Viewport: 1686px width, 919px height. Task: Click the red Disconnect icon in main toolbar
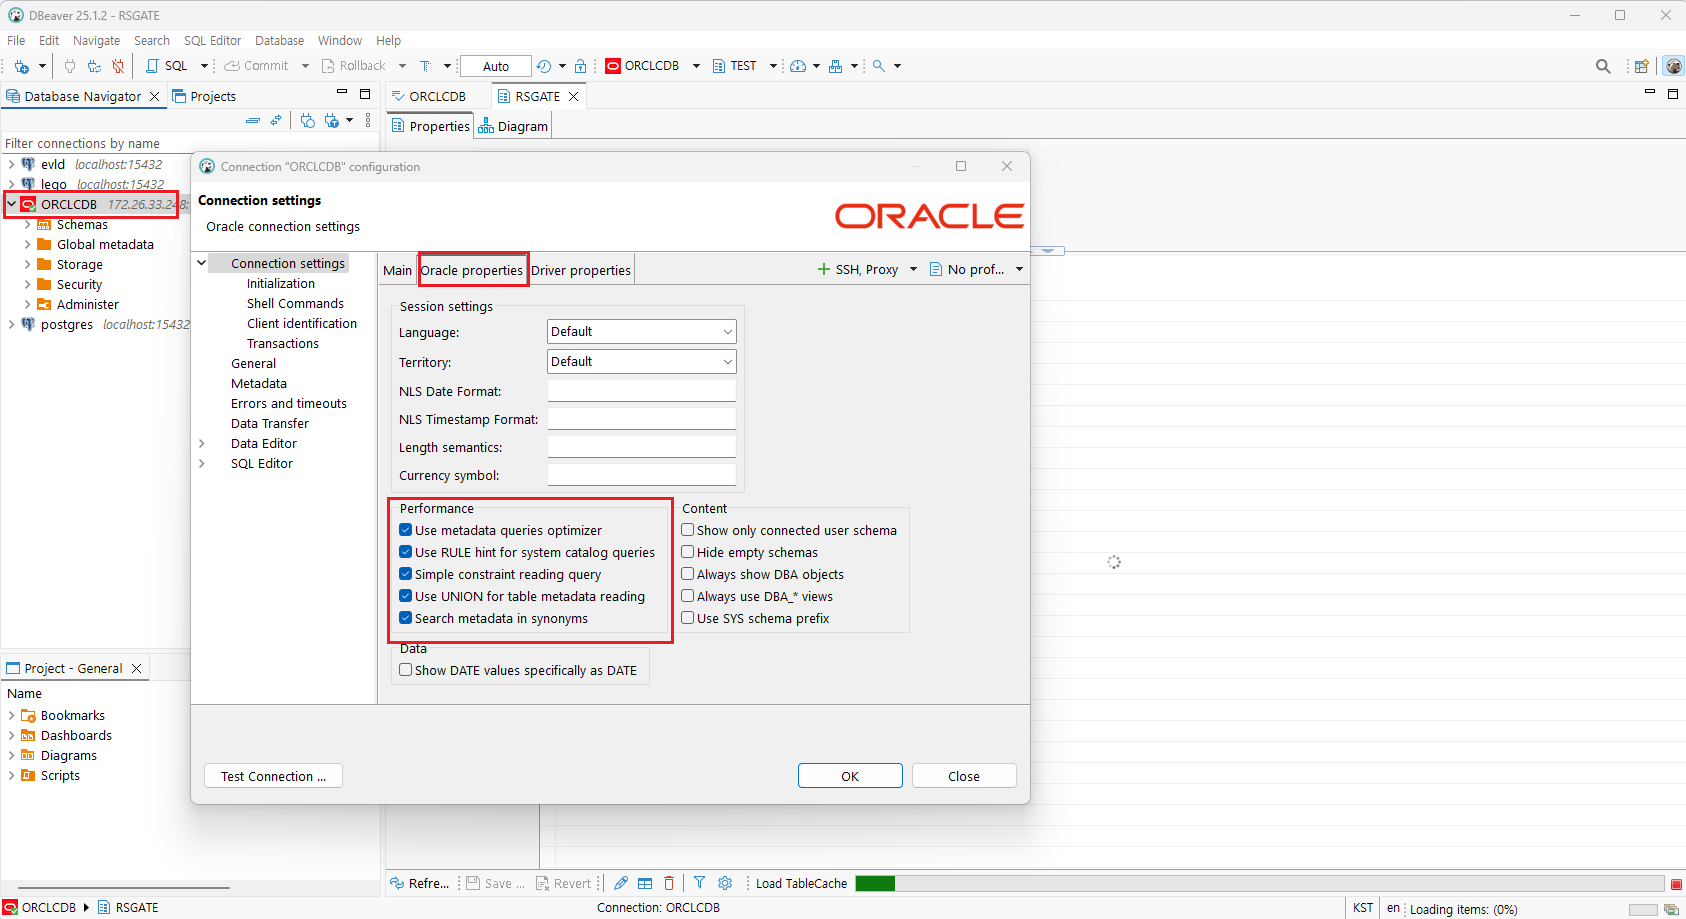[118, 66]
